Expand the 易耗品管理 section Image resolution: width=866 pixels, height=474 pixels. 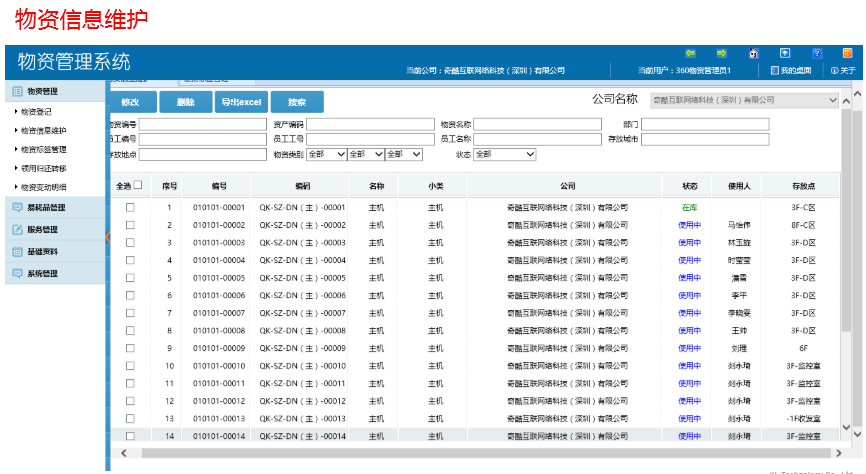tap(55, 207)
